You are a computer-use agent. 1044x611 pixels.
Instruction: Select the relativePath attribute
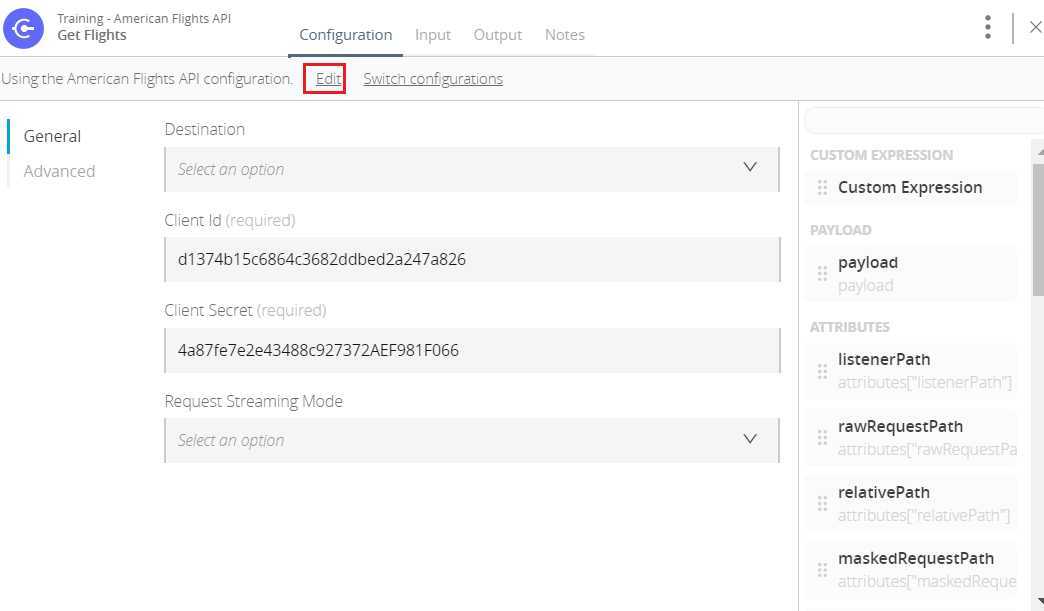click(912, 504)
